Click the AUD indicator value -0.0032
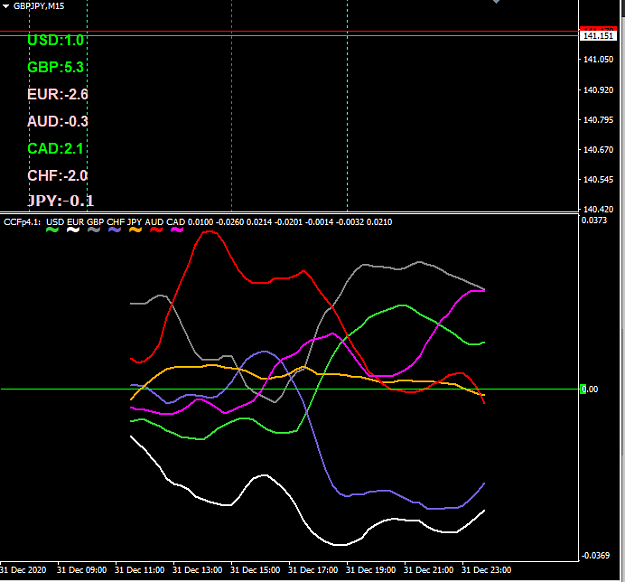 point(350,222)
